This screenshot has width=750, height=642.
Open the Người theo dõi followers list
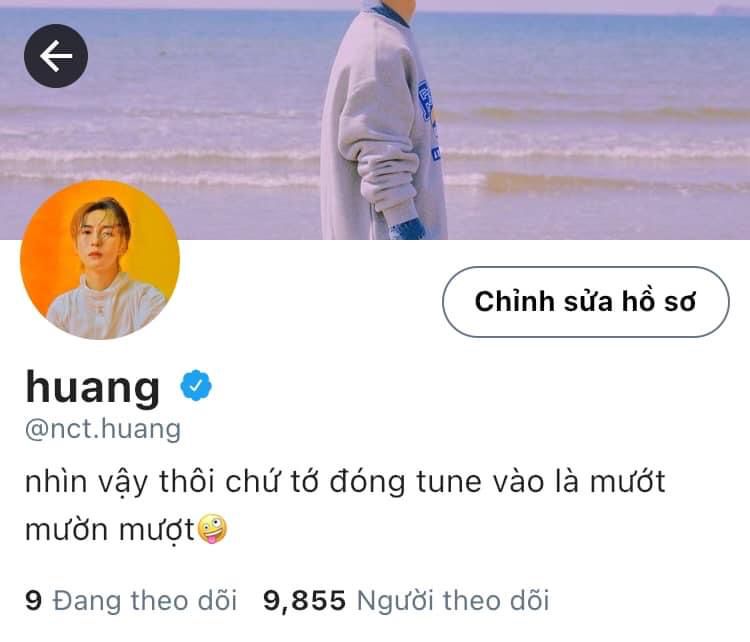pos(453,601)
